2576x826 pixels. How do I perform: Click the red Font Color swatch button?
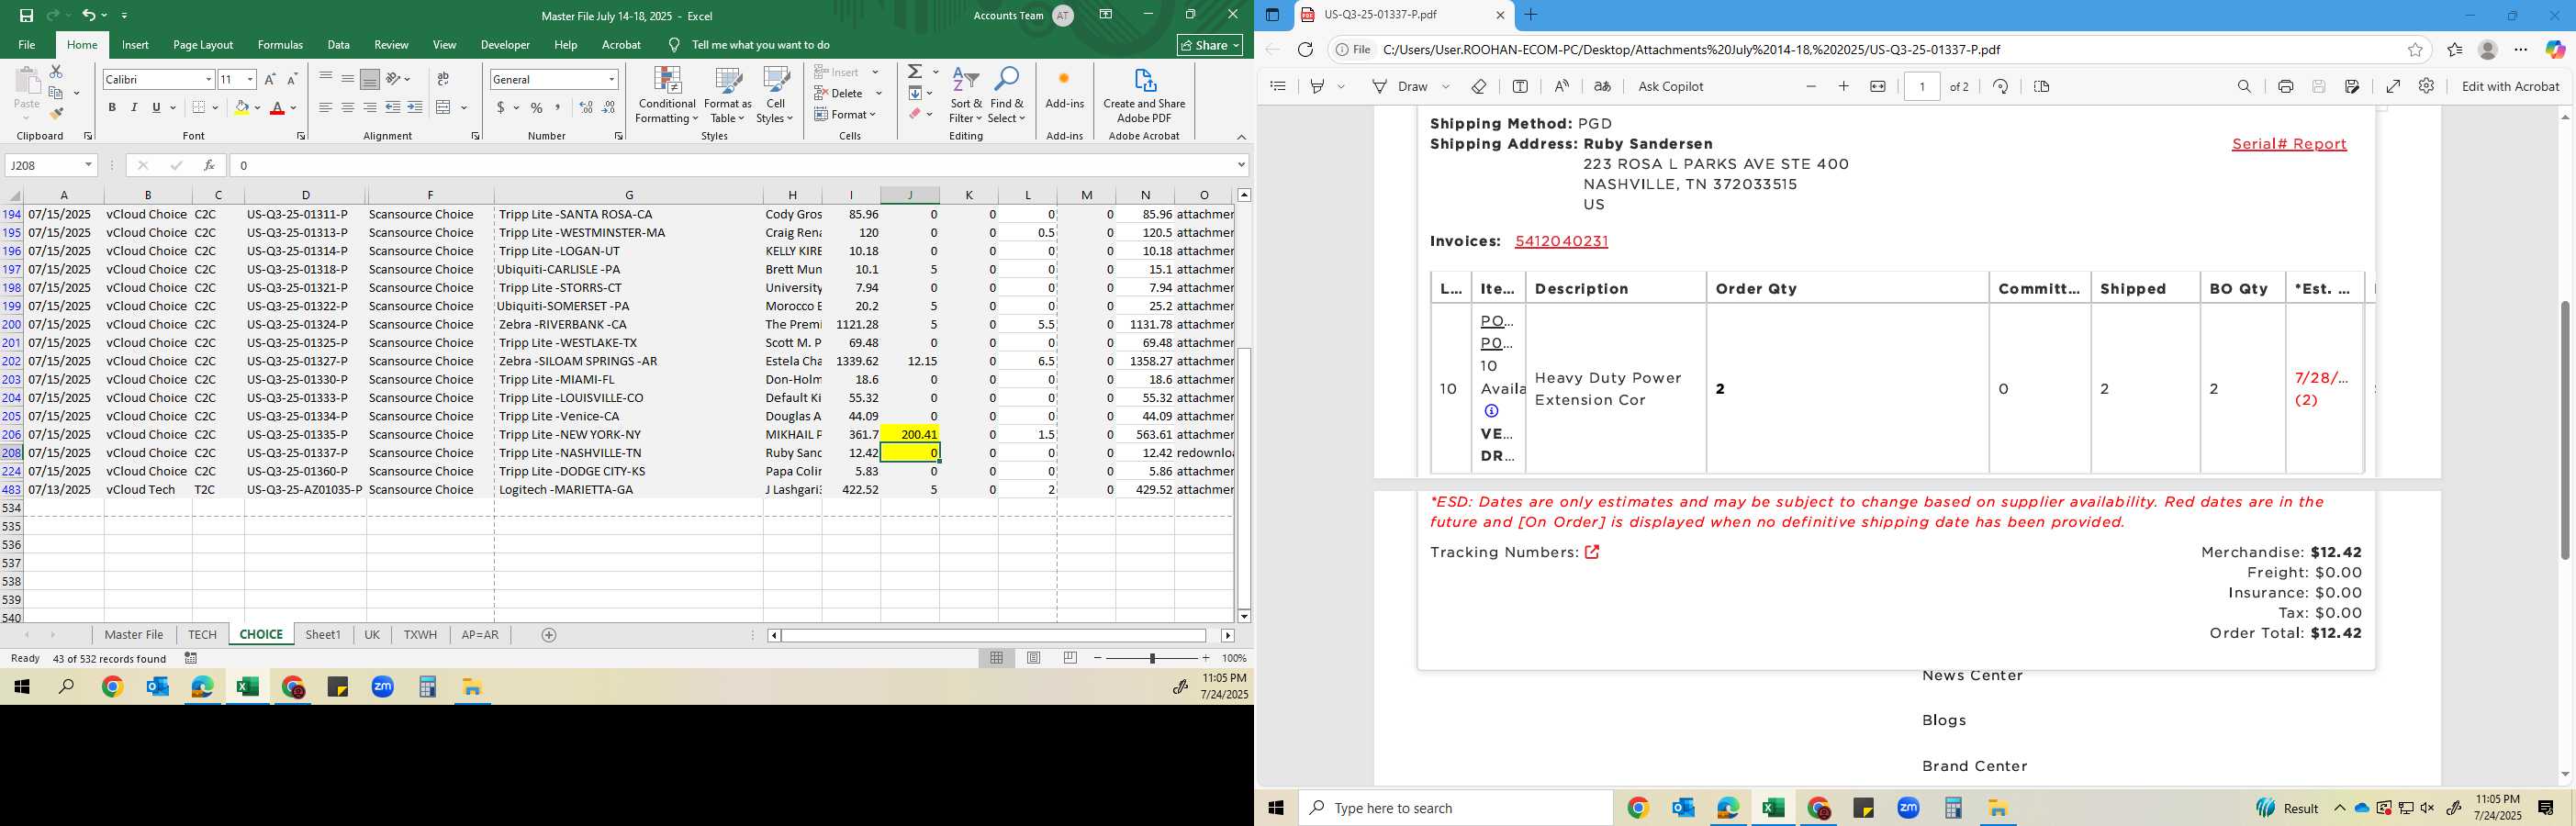278,107
